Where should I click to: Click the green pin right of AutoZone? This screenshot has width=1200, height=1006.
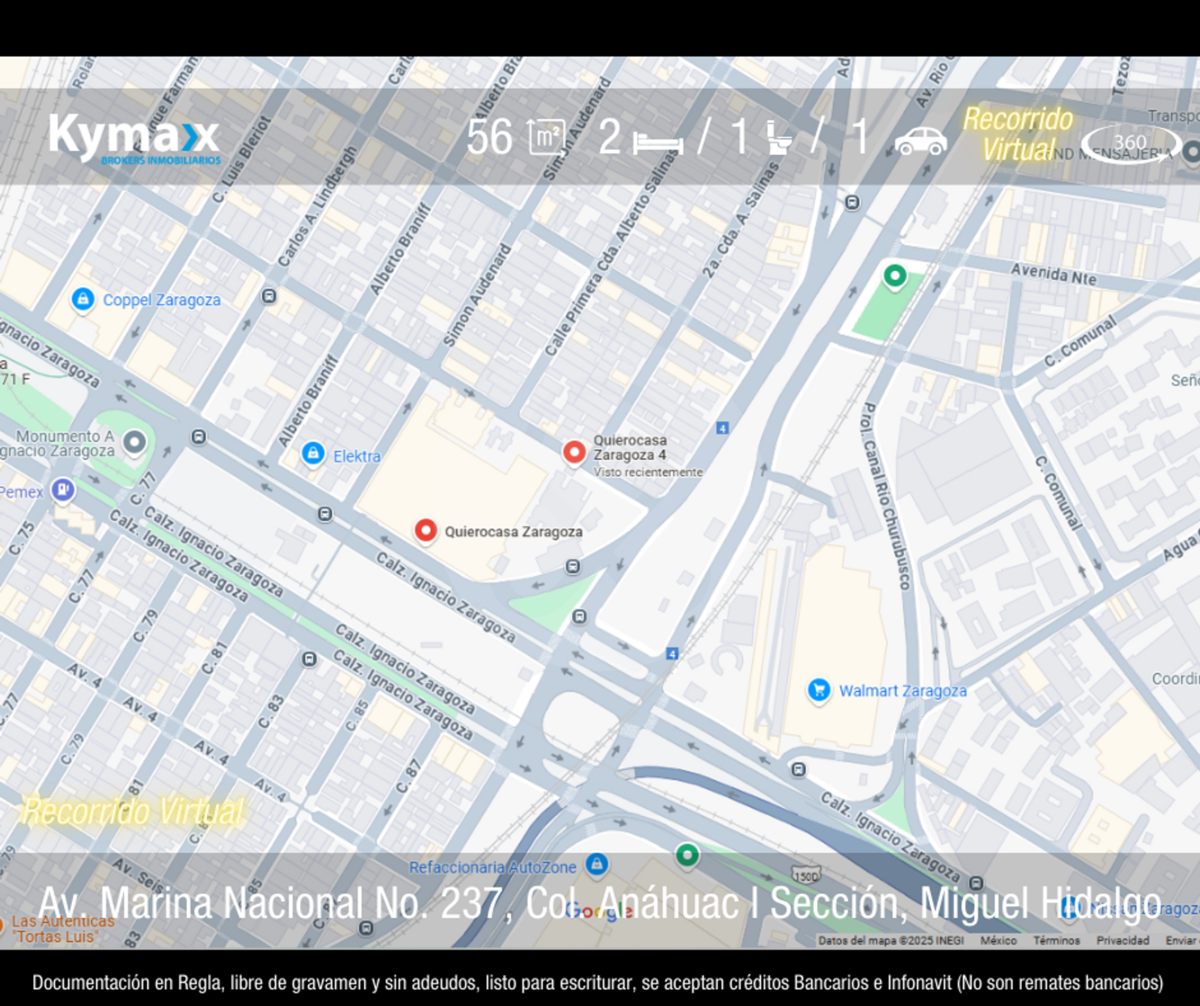click(x=686, y=855)
